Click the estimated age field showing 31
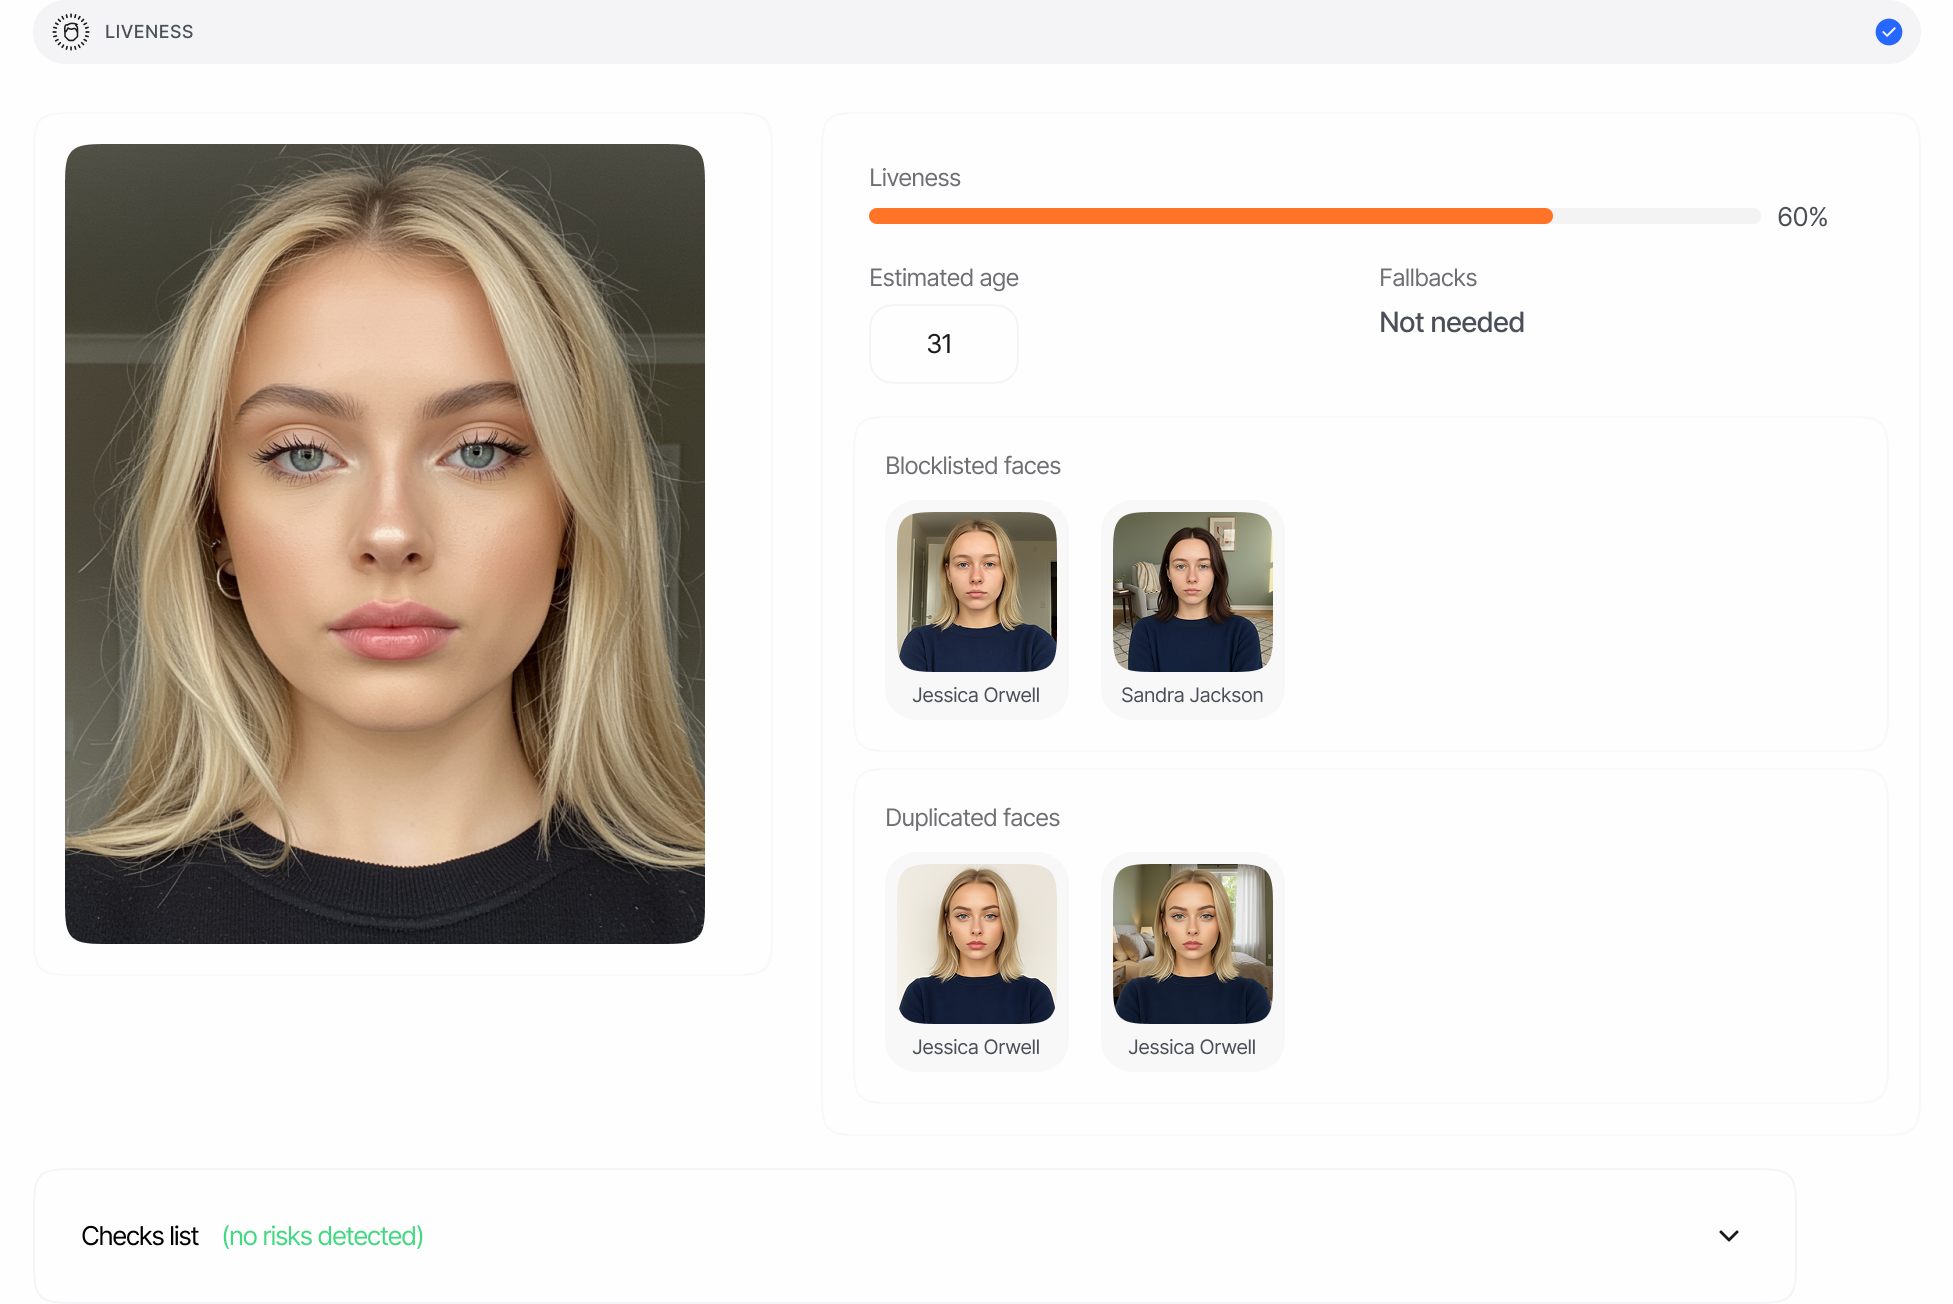 coord(943,344)
